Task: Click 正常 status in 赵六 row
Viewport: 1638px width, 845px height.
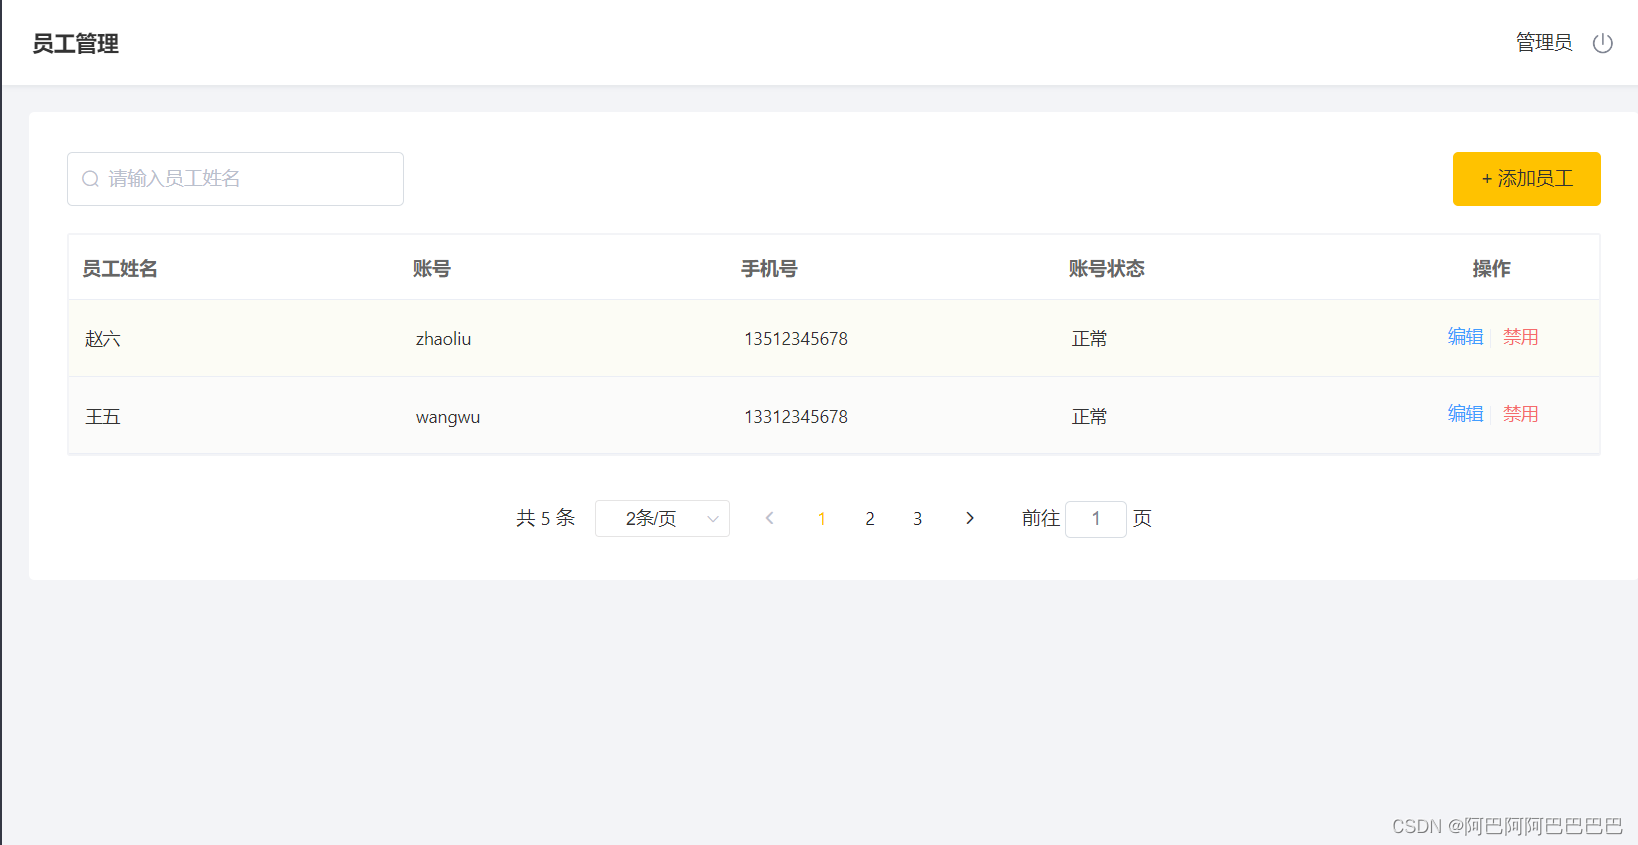Action: pyautogui.click(x=1089, y=339)
